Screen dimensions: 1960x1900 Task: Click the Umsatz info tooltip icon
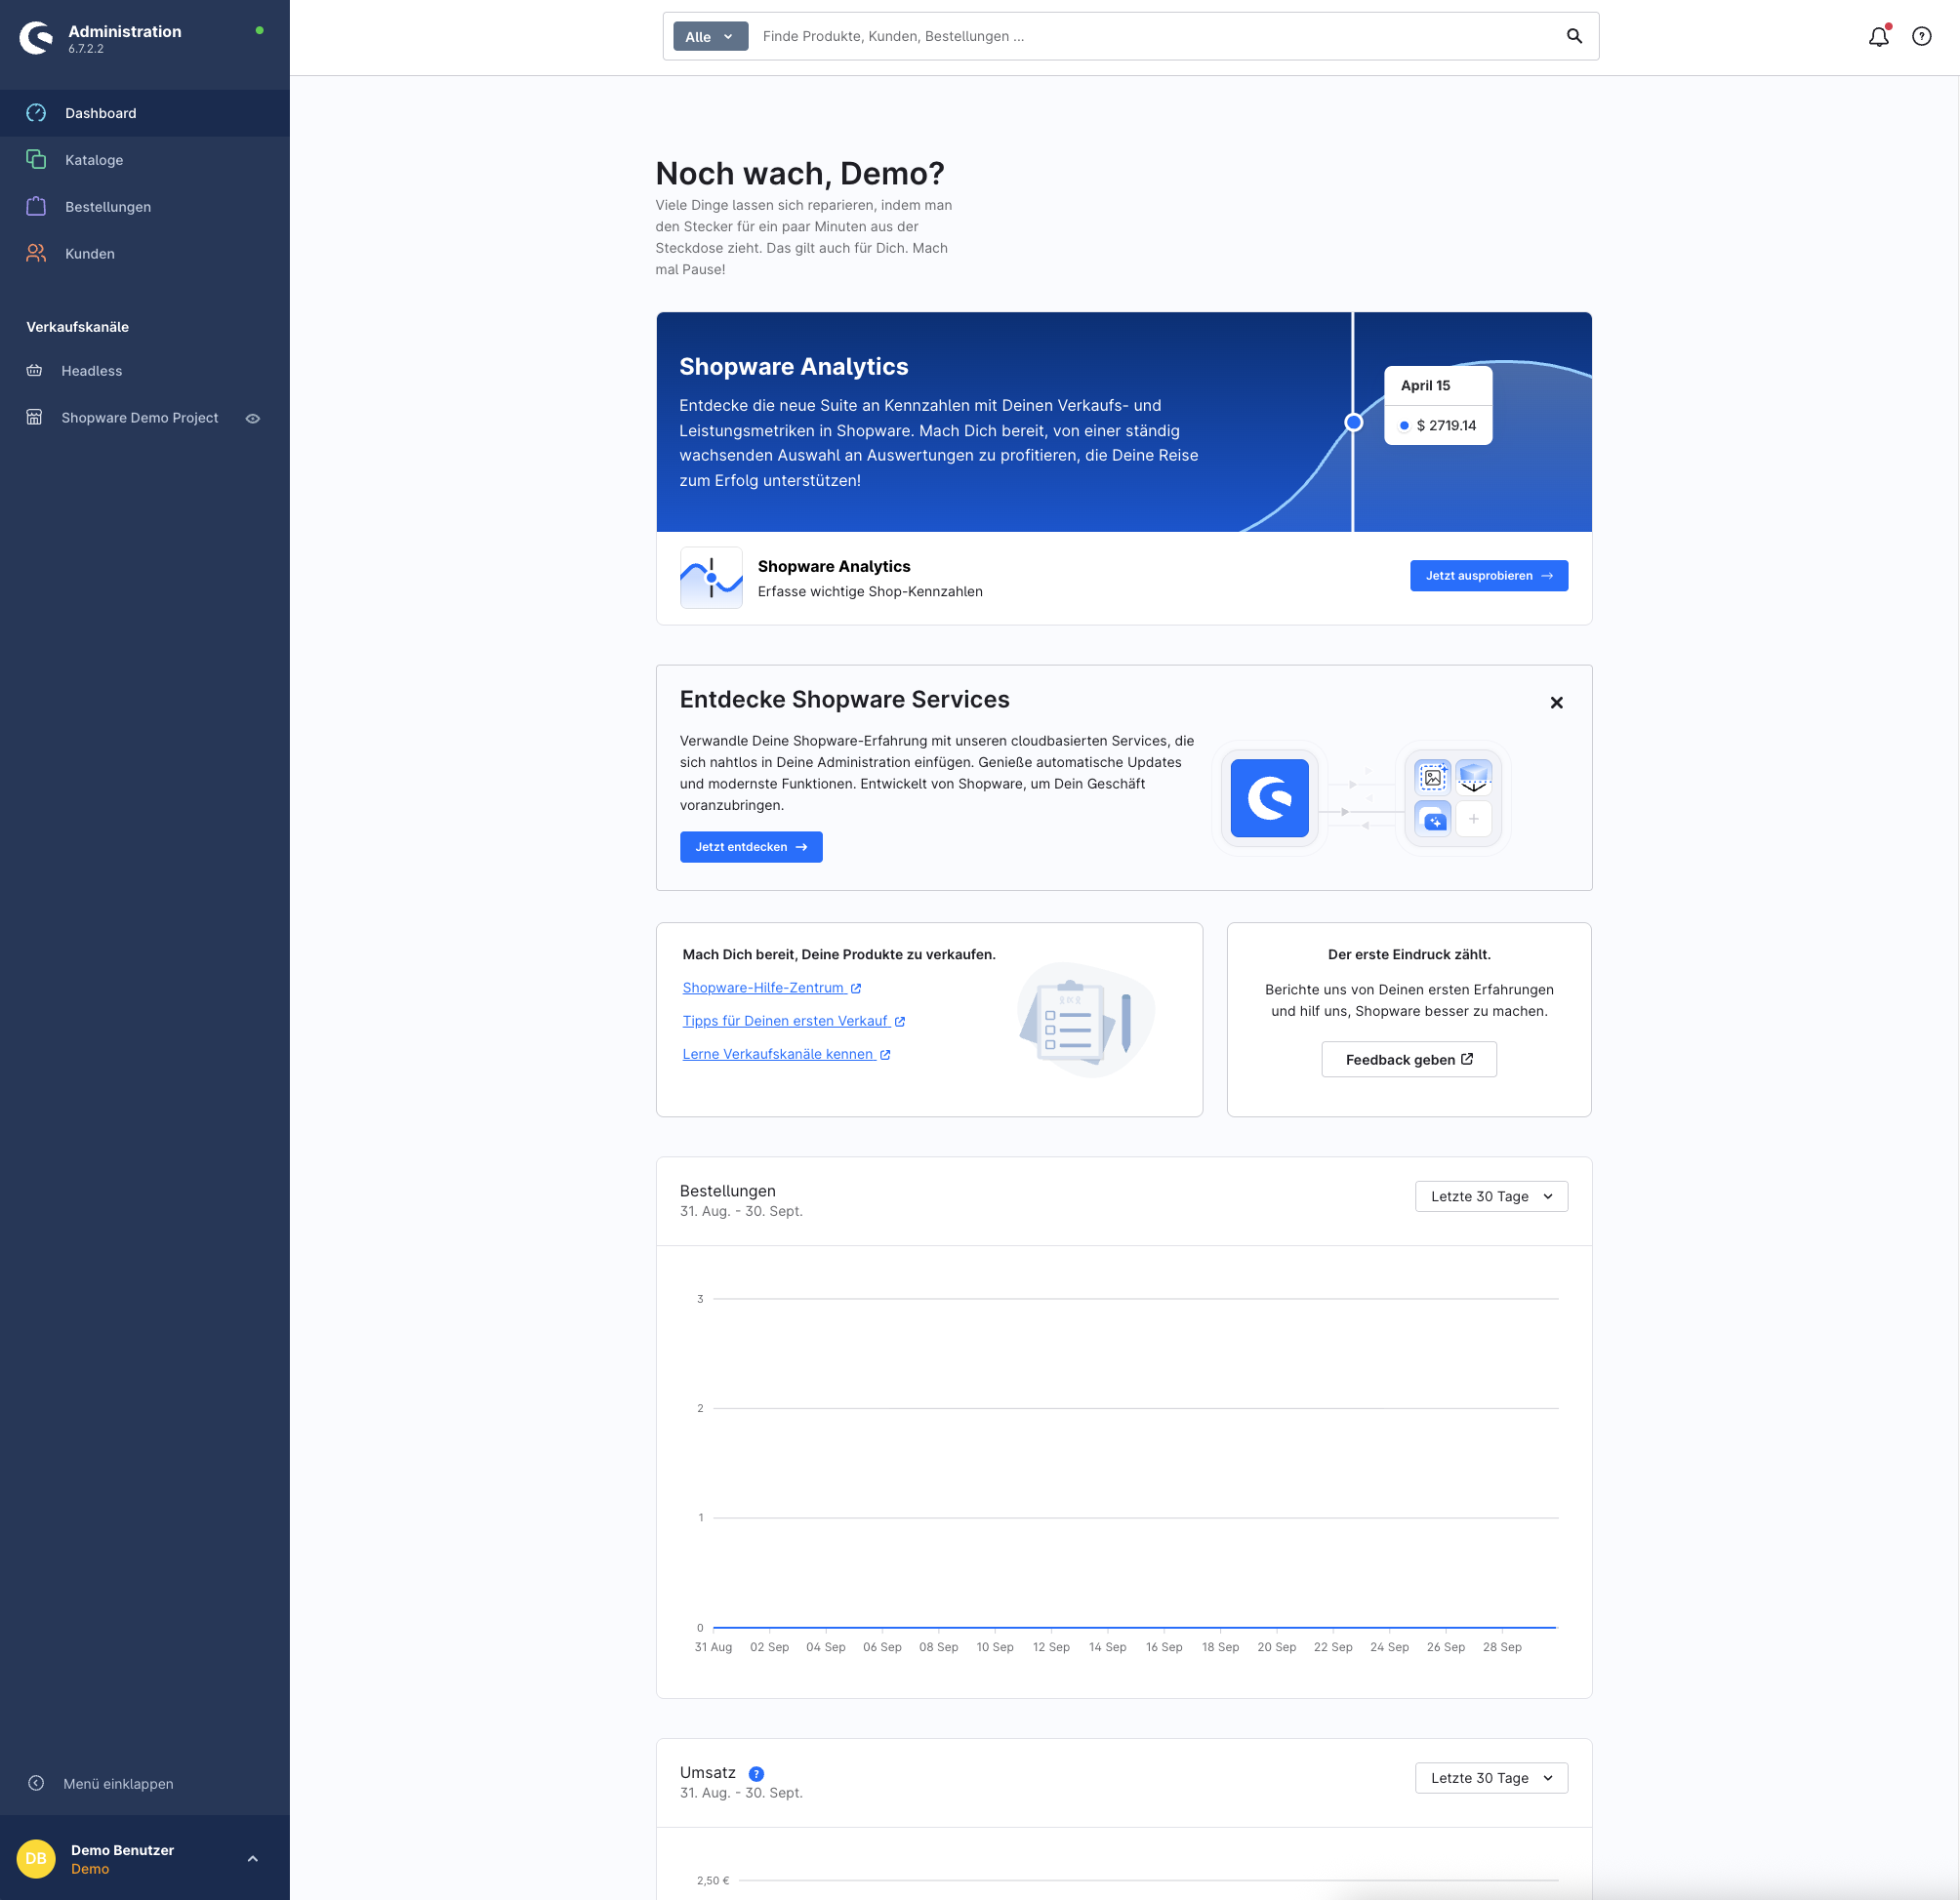click(756, 1773)
